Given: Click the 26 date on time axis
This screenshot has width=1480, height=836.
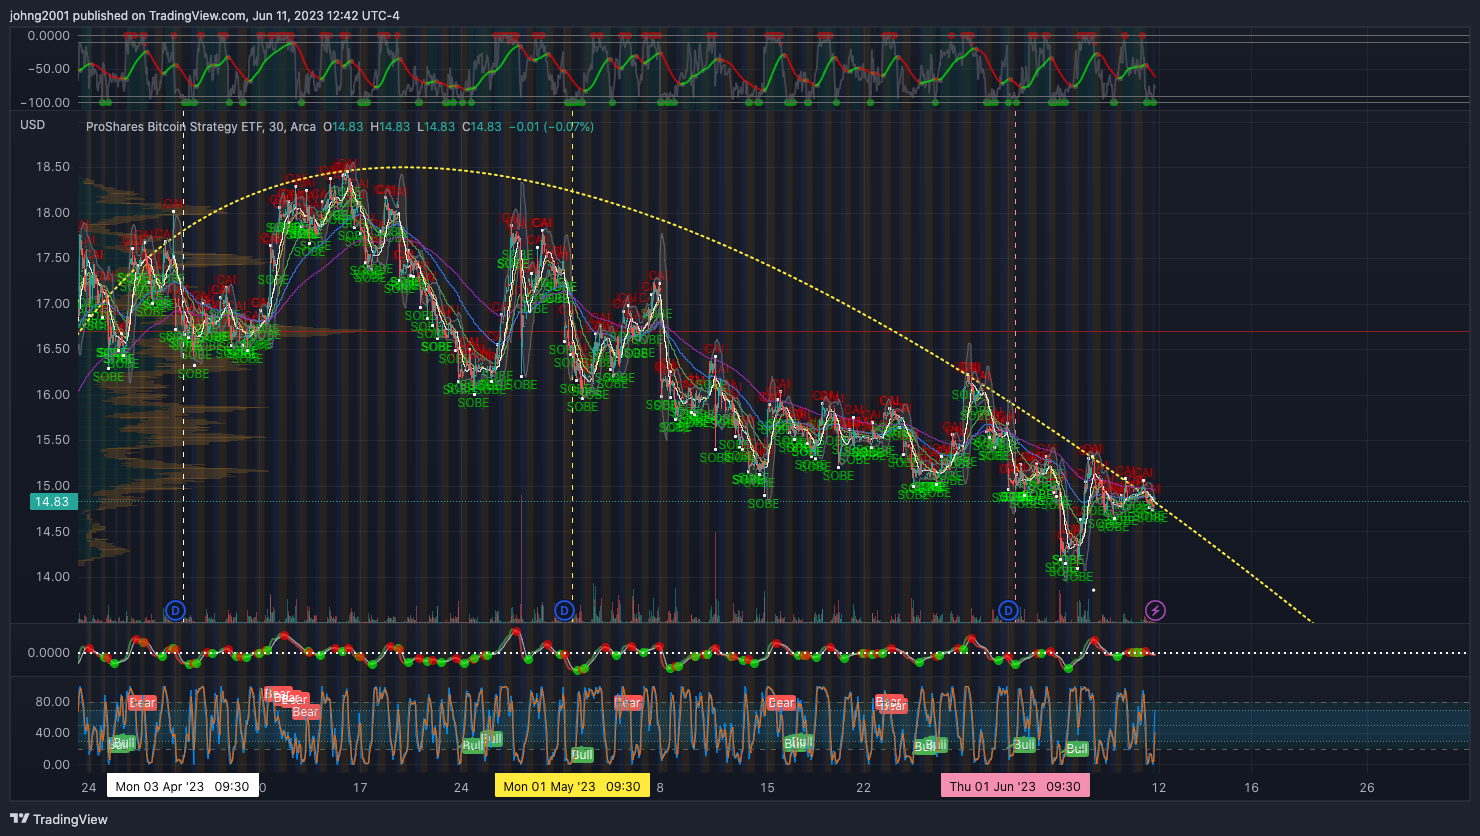Looking at the screenshot, I should [1367, 788].
